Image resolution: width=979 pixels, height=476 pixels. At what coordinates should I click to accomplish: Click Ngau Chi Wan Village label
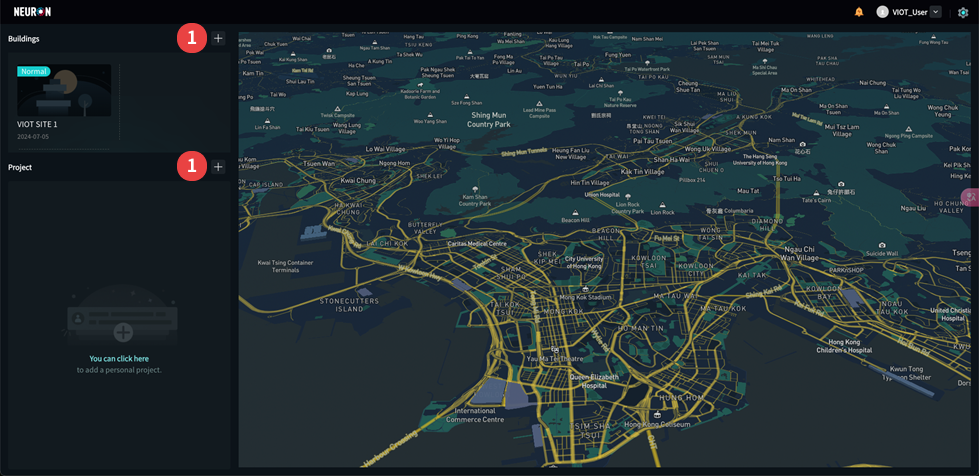[801, 253]
